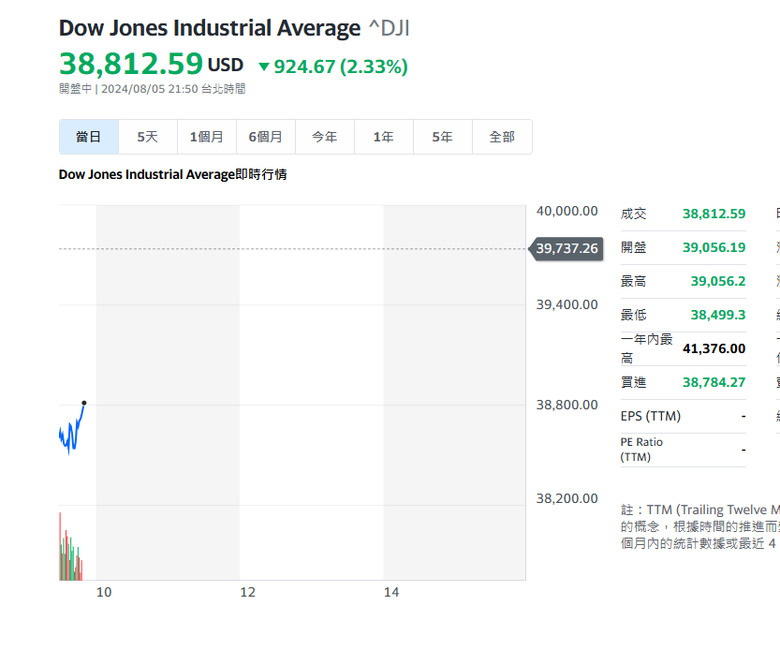Click the 一年內最高 value 41,376.00
Image resolution: width=780 pixels, height=650 pixels.
tap(714, 349)
